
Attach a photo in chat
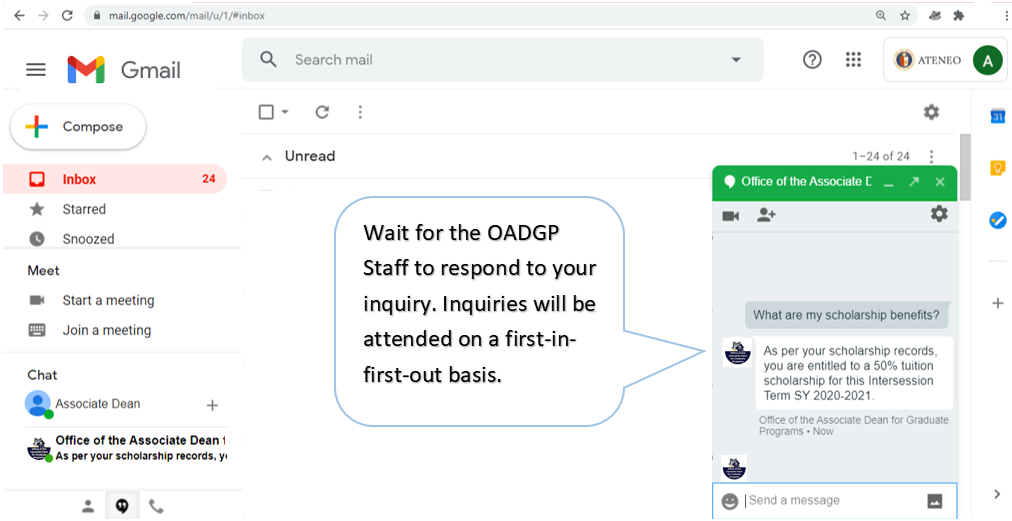coord(935,500)
